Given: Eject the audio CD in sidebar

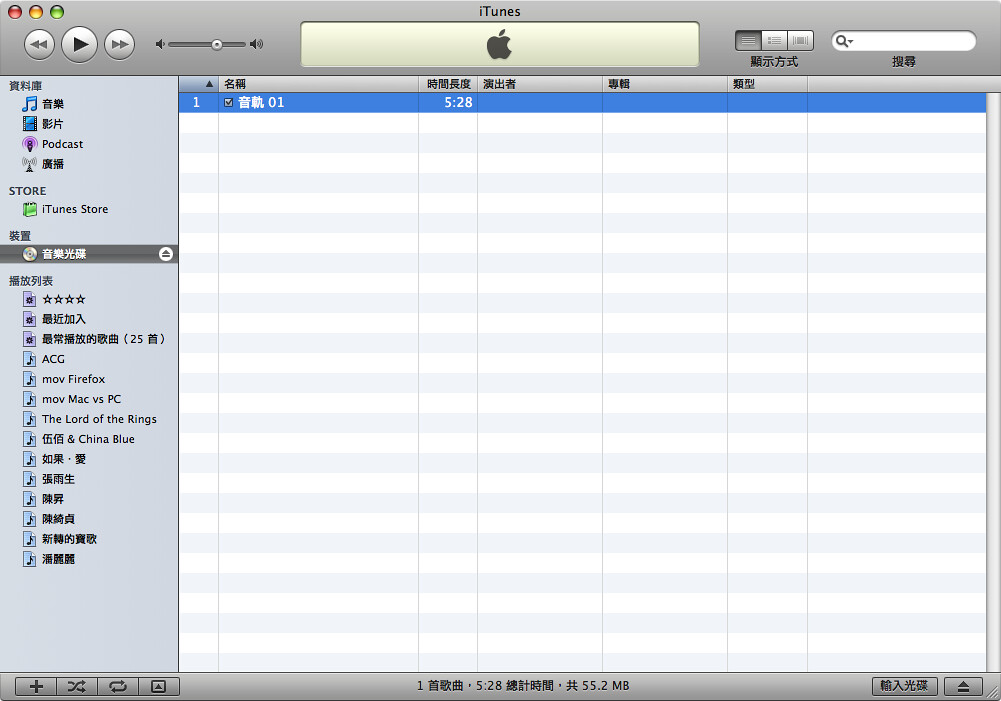Looking at the screenshot, I should click(x=166, y=254).
